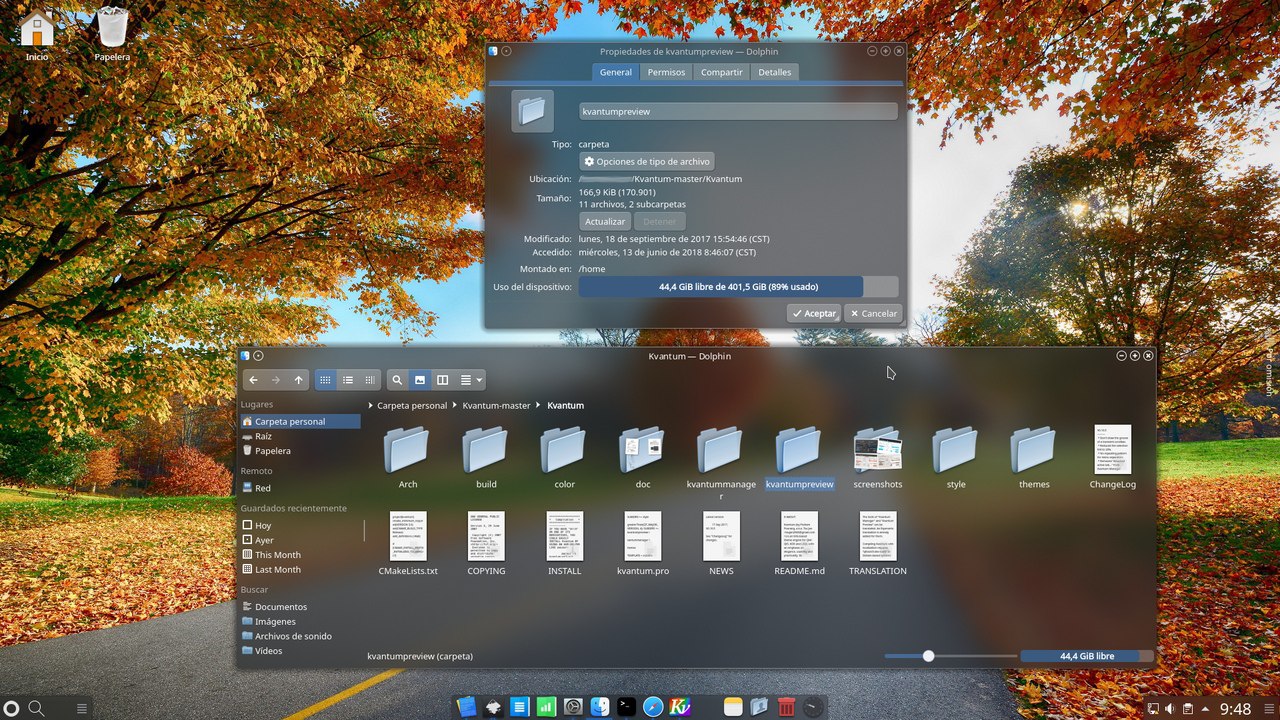The height and width of the screenshot is (720, 1280).
Task: Adjust the icon zoom slider
Action: coord(928,656)
